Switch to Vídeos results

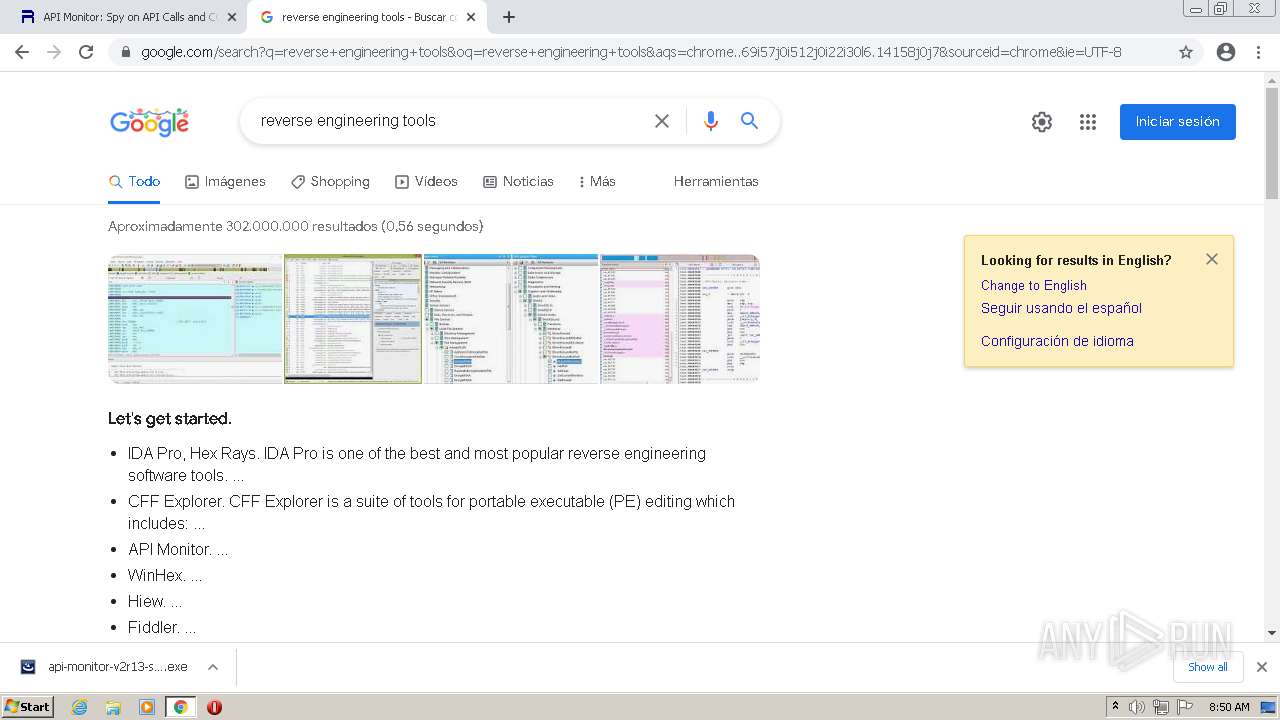[x=426, y=182]
